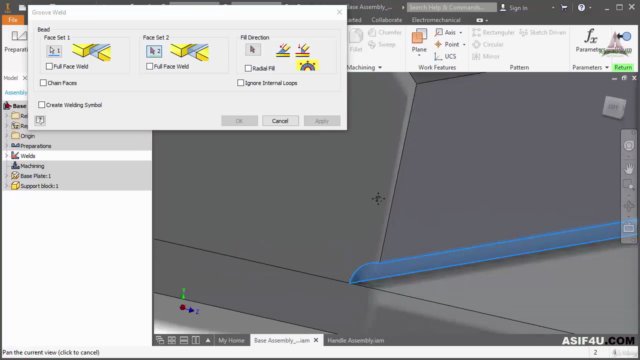Click the Groove Weld help icon
Image resolution: width=640 pixels, height=360 pixels.
40,120
